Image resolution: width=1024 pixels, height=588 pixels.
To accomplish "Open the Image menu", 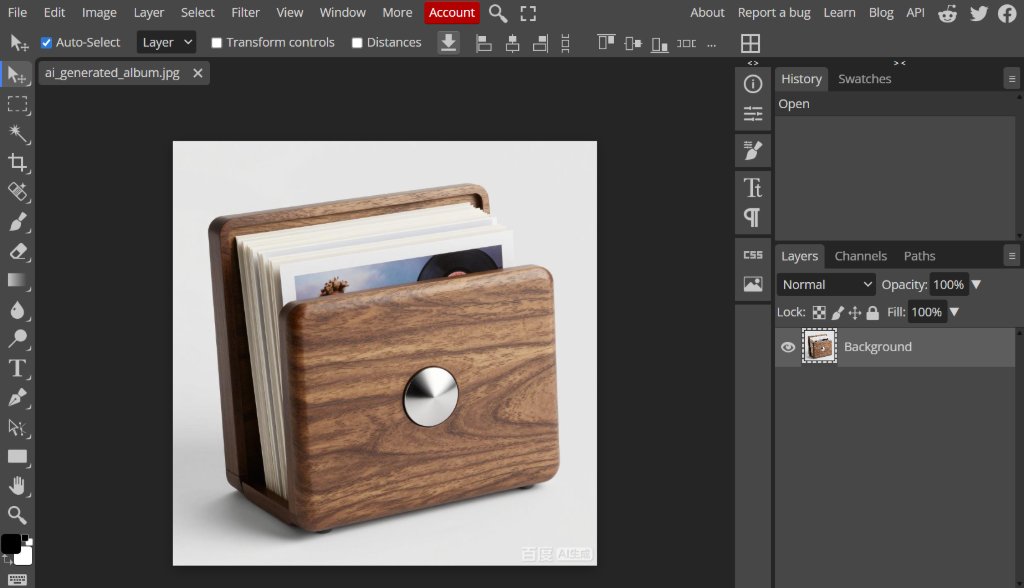I will 99,12.
